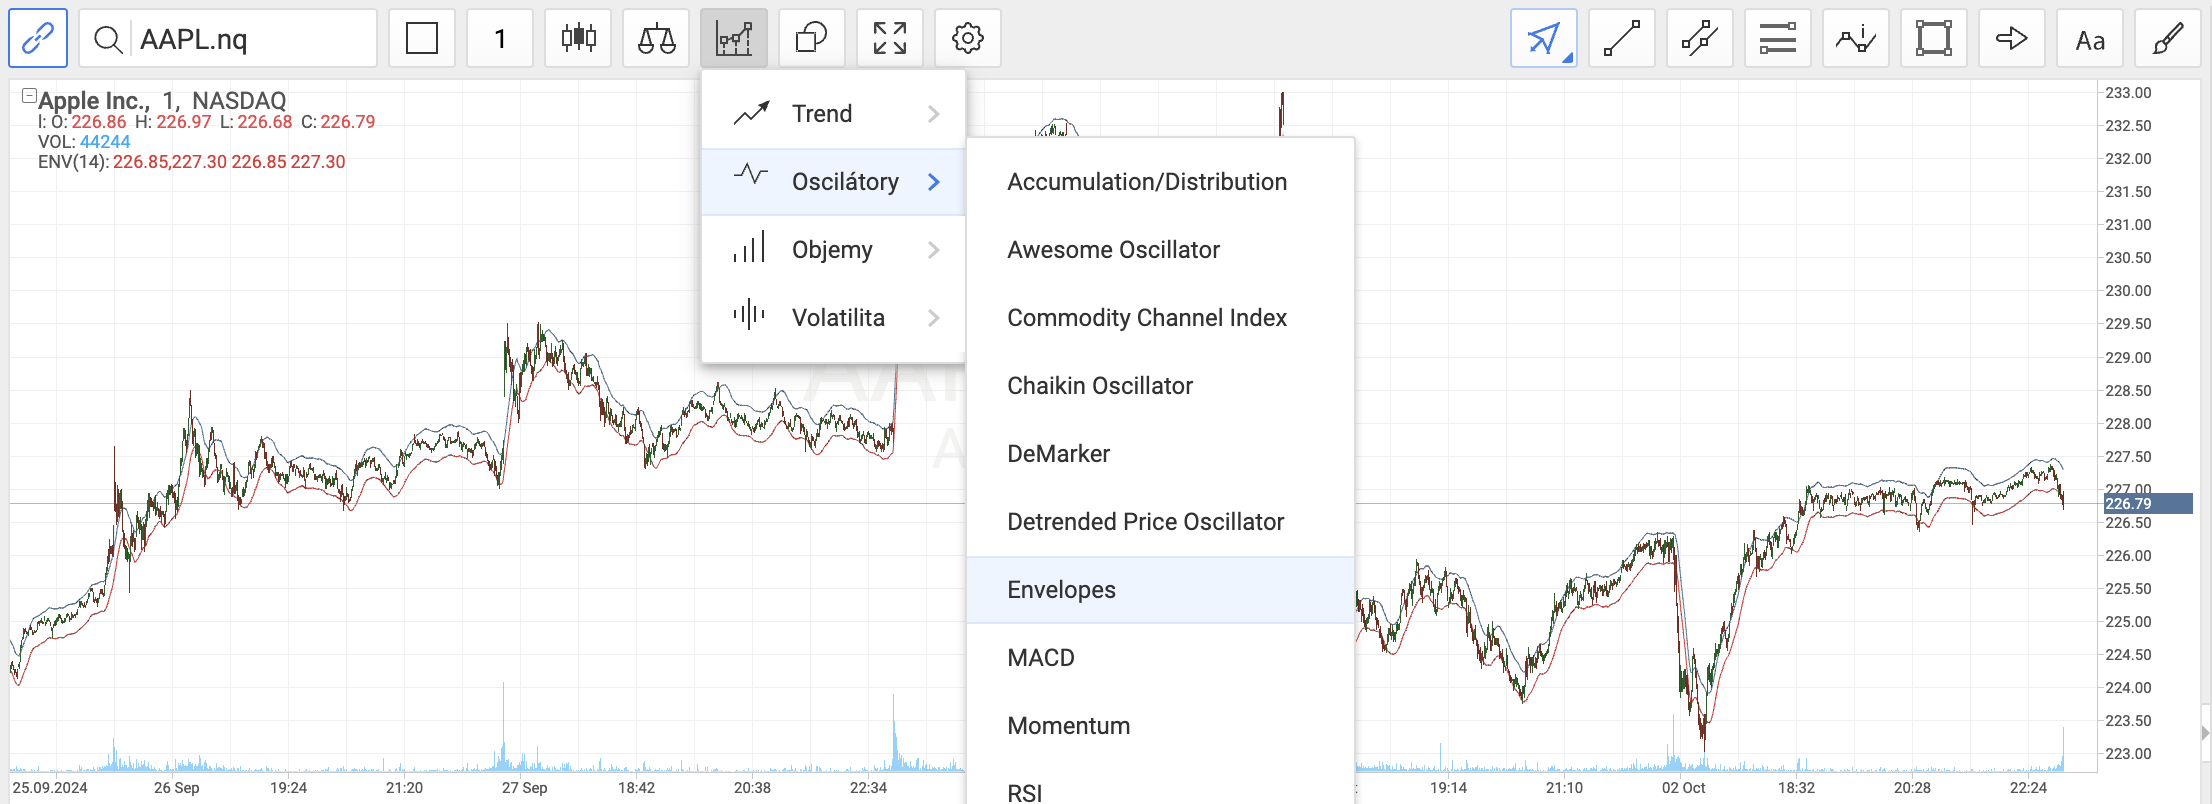This screenshot has height=804, width=2212.
Task: Click the Apple Inc. chart title
Action: pyautogui.click(x=94, y=101)
